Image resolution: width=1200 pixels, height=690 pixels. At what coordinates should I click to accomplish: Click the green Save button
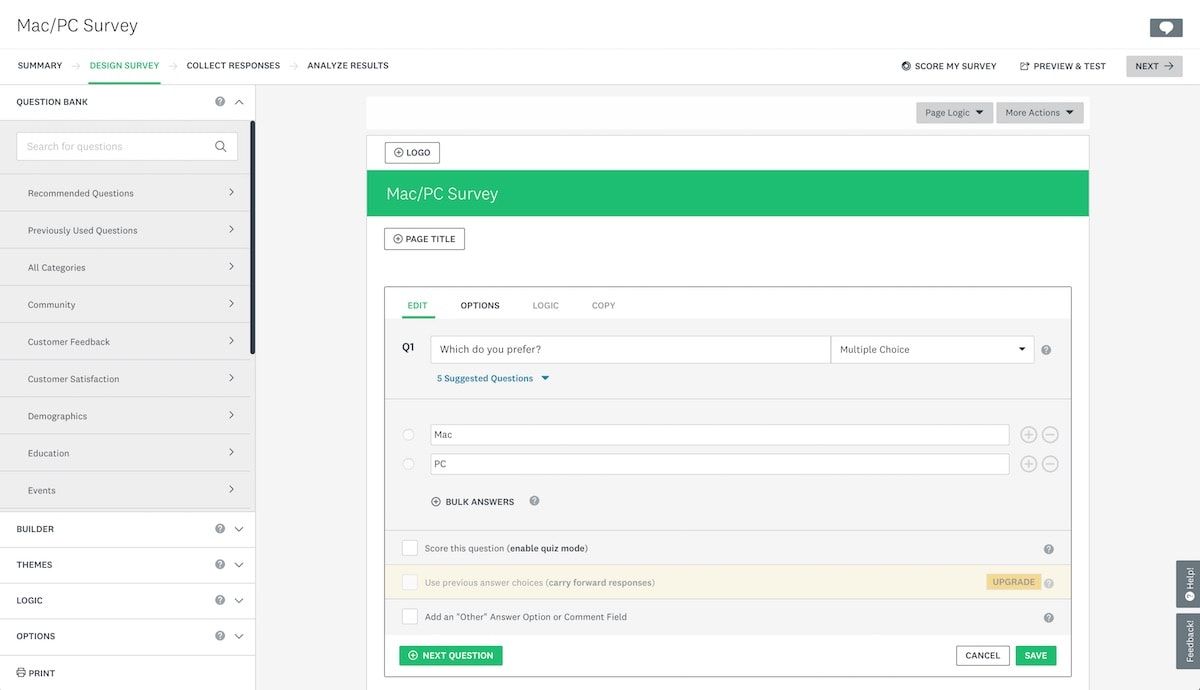[x=1035, y=656]
